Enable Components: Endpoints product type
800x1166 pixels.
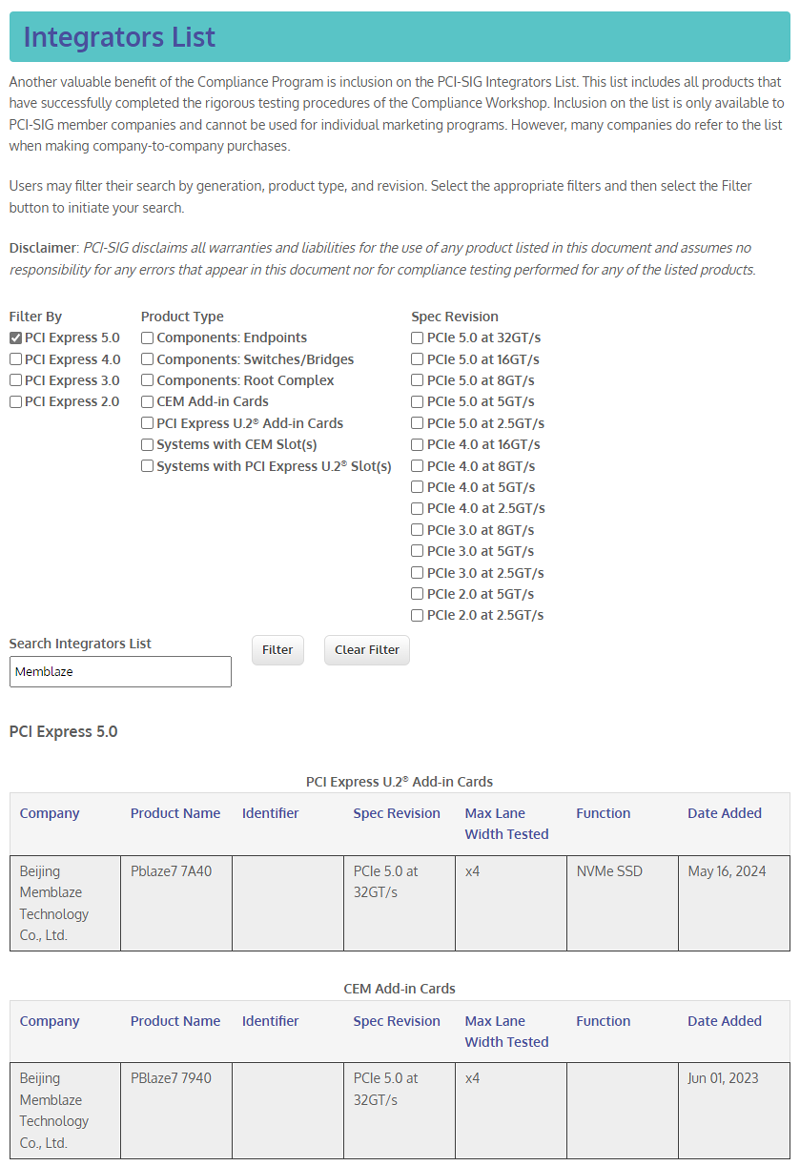147,338
